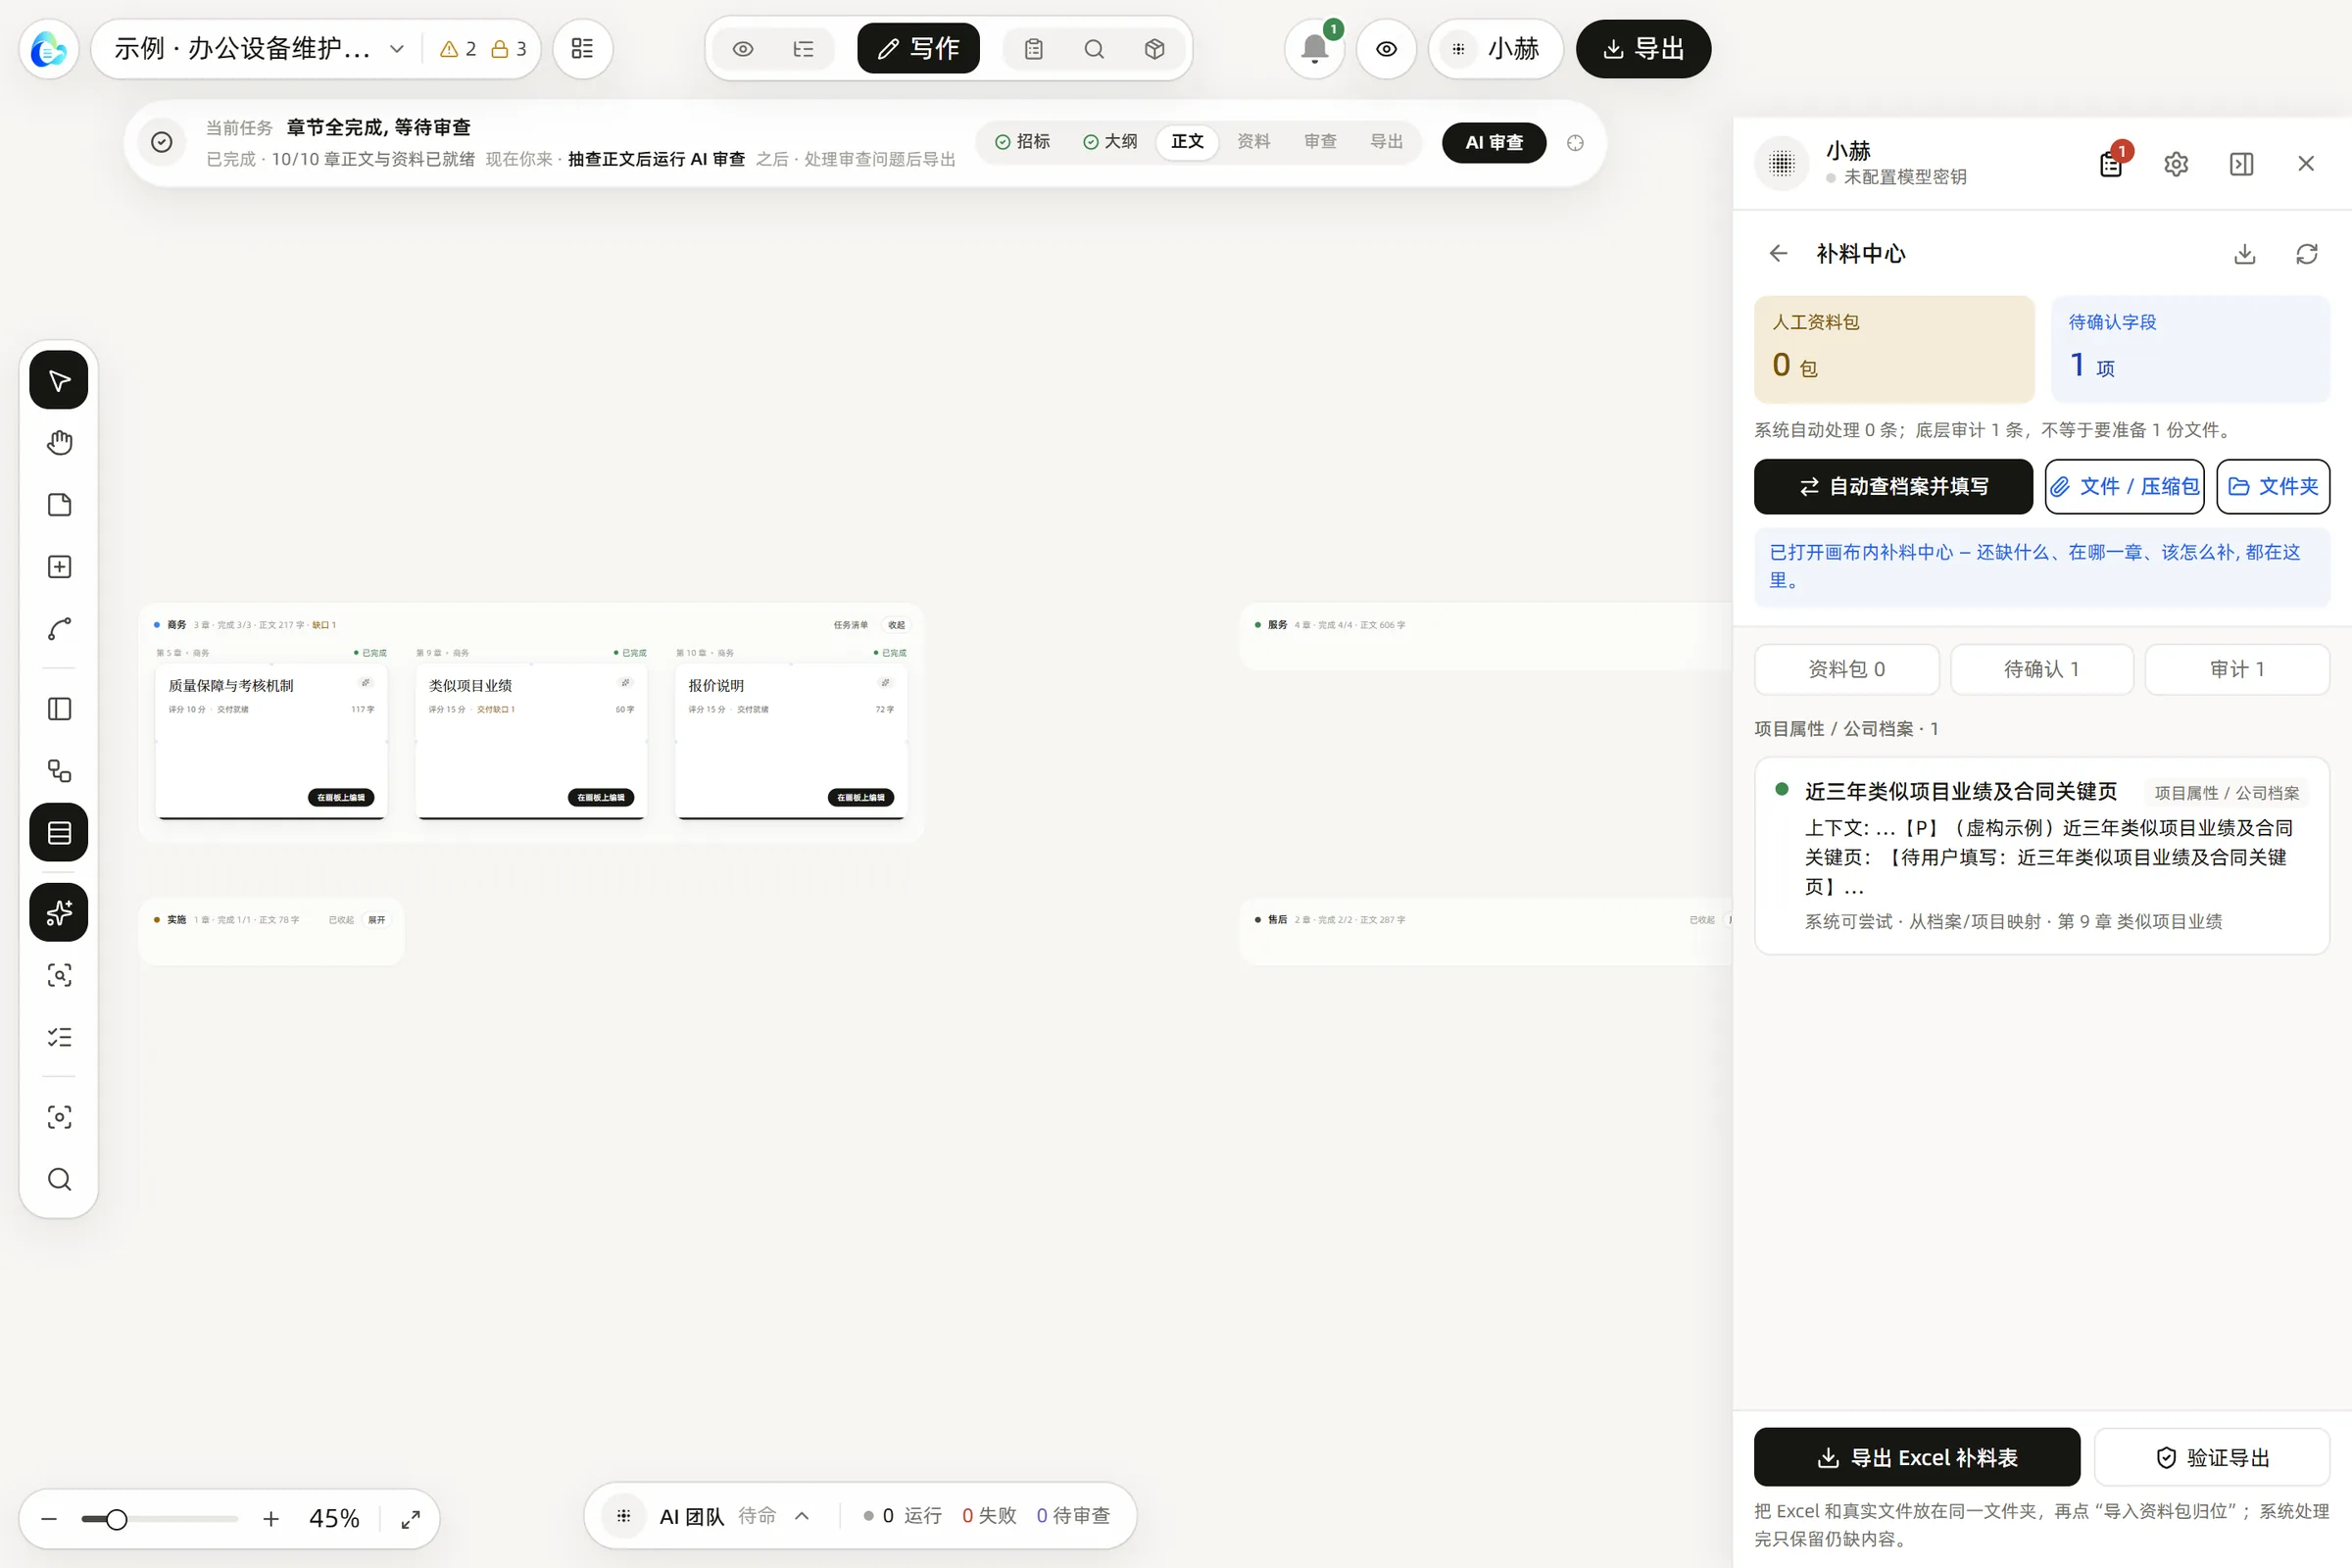
Task: Toggle the eye preview mode in top bar
Action: [743, 49]
